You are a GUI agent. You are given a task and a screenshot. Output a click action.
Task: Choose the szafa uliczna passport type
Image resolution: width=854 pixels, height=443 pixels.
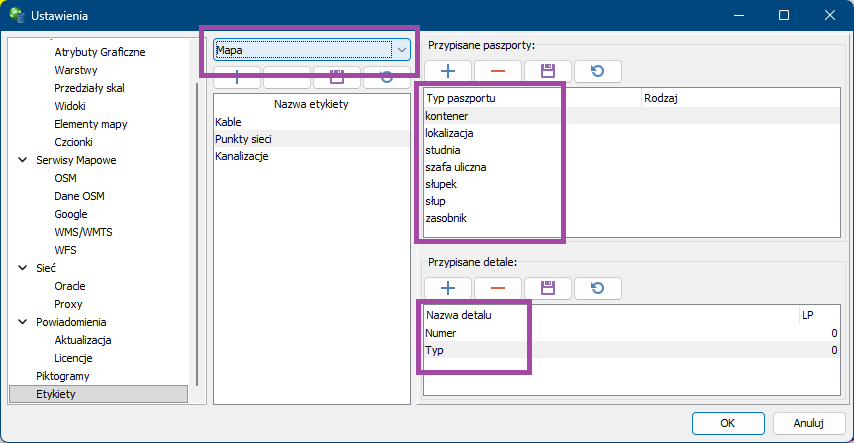point(455,167)
